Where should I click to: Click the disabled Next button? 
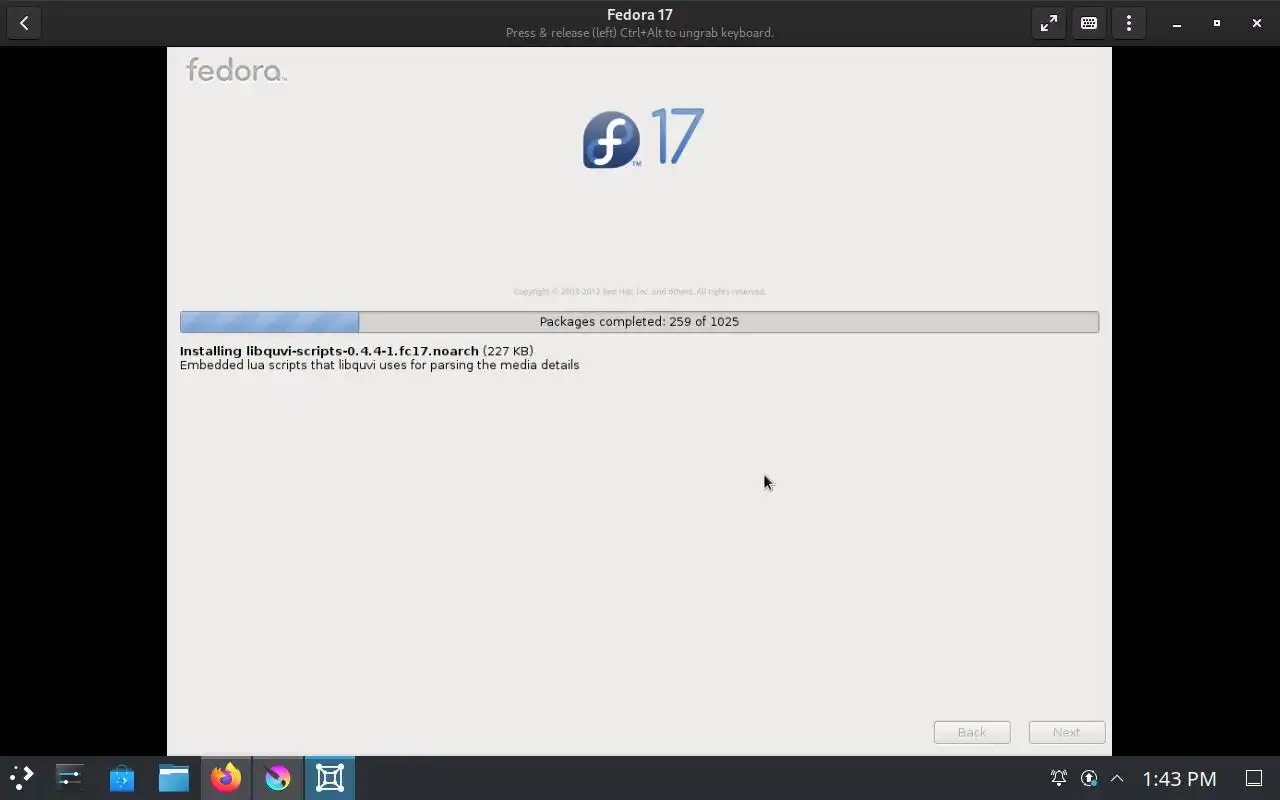click(x=1067, y=732)
